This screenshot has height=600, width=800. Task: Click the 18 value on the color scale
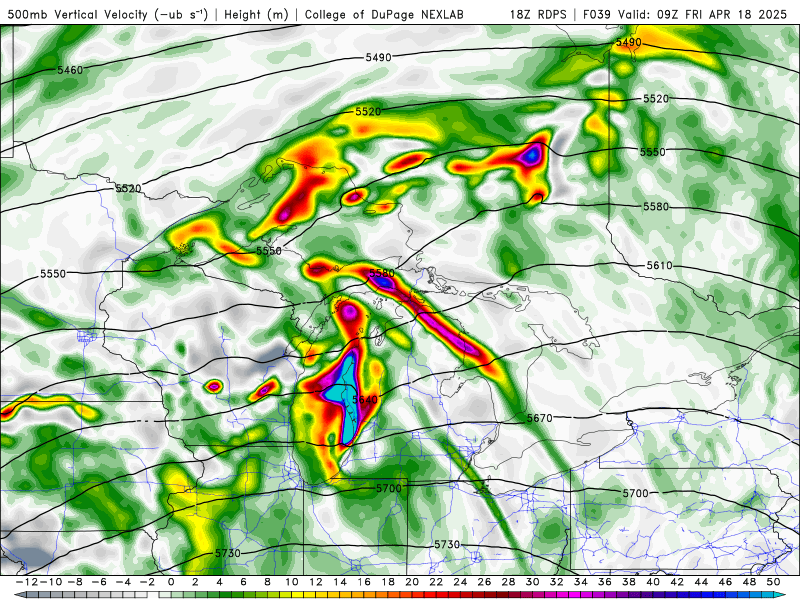388,582
